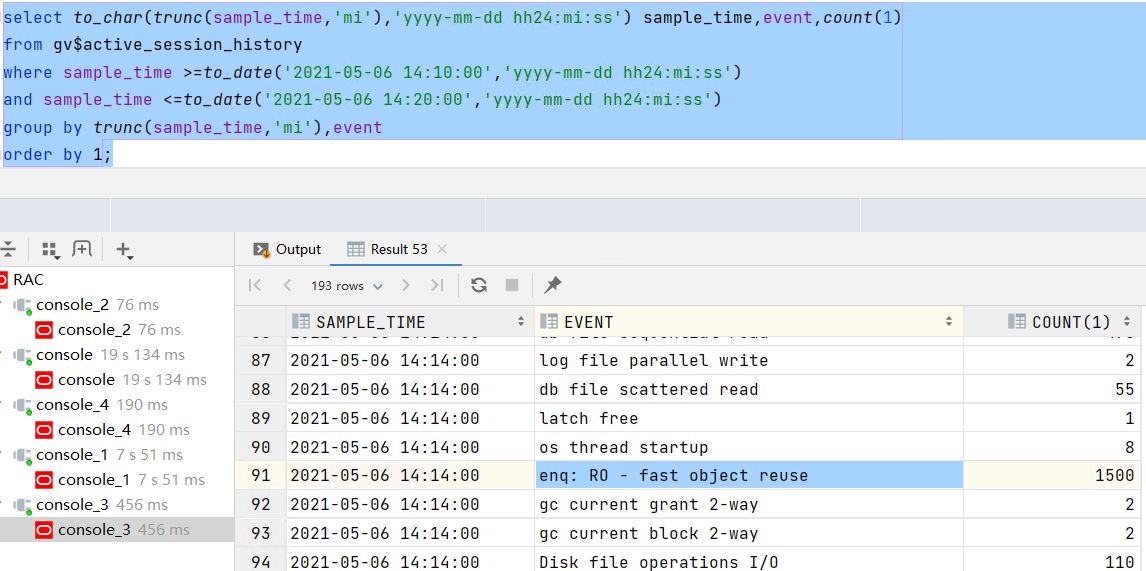Sort by SAMPLE_TIME column header
The image size is (1146, 571).
pyautogui.click(x=408, y=322)
